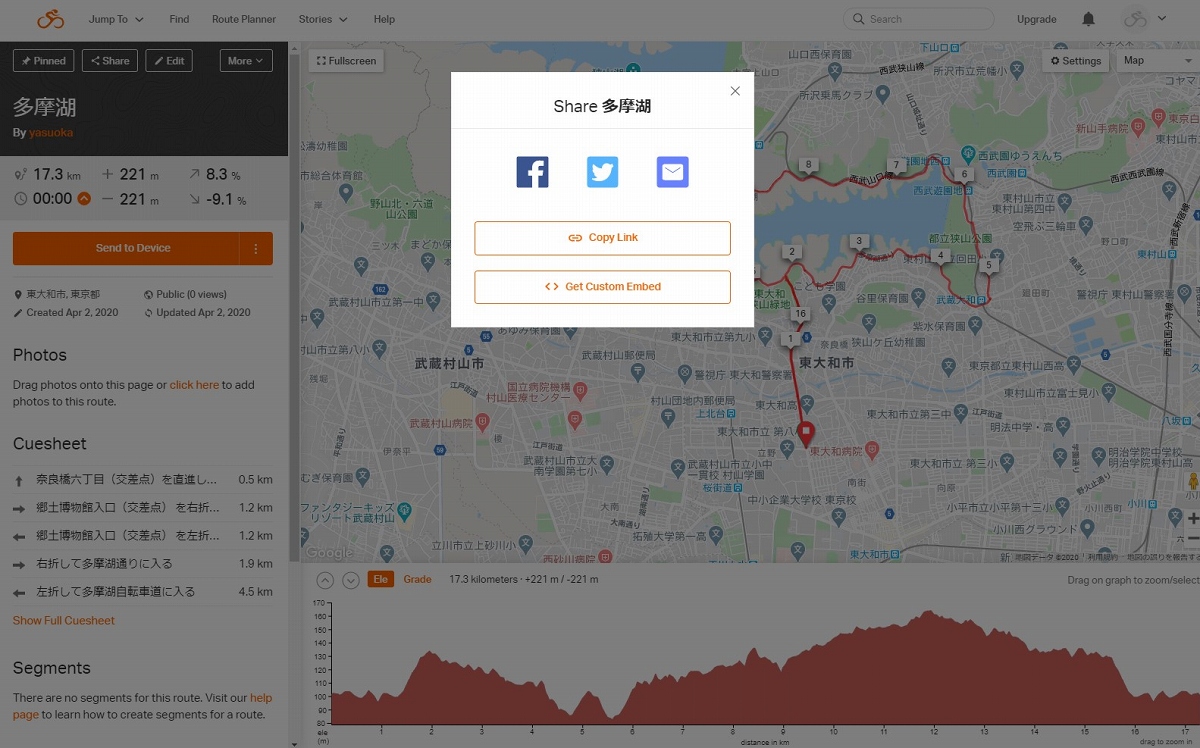Click the Upgrade link
Screen dimensions: 1200x748
click(1036, 19)
